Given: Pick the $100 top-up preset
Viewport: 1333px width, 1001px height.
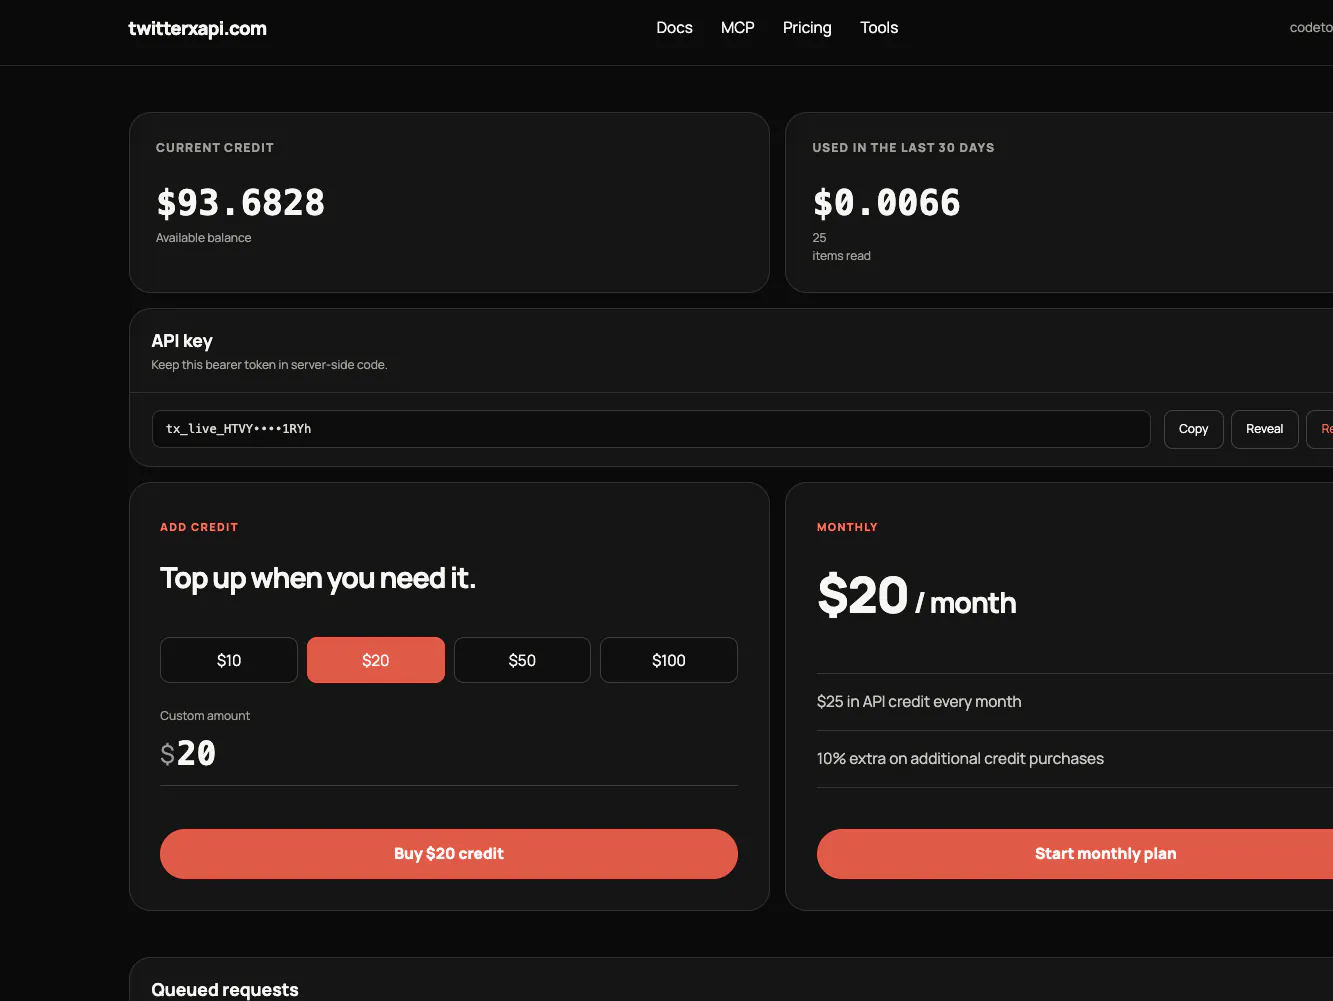Looking at the screenshot, I should tap(669, 660).
